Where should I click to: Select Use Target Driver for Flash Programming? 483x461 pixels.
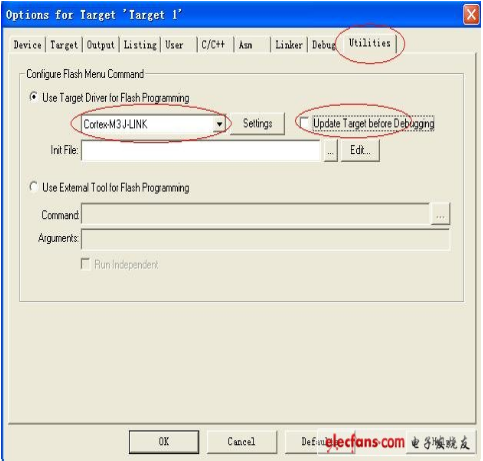coord(34,97)
